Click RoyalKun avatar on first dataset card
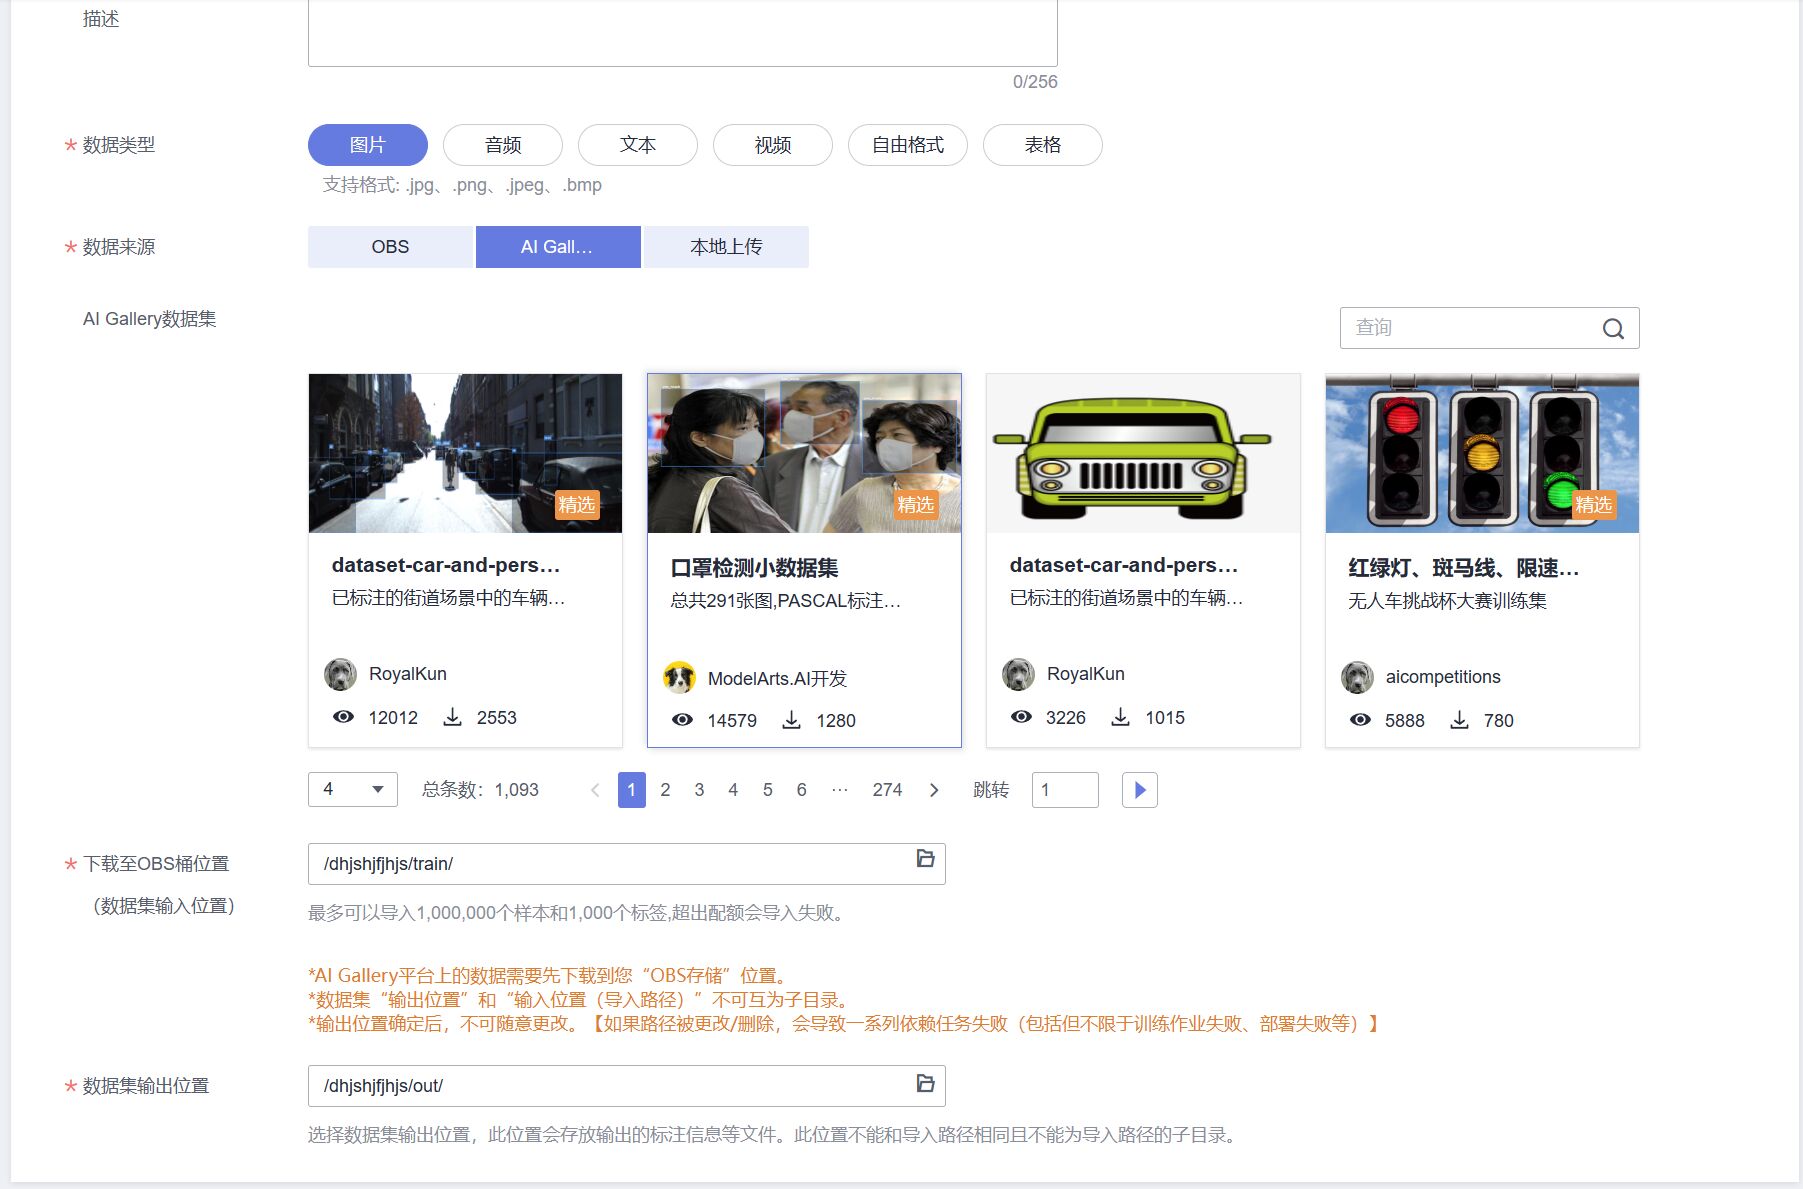Screen dimensions: 1803x1189 point(341,674)
